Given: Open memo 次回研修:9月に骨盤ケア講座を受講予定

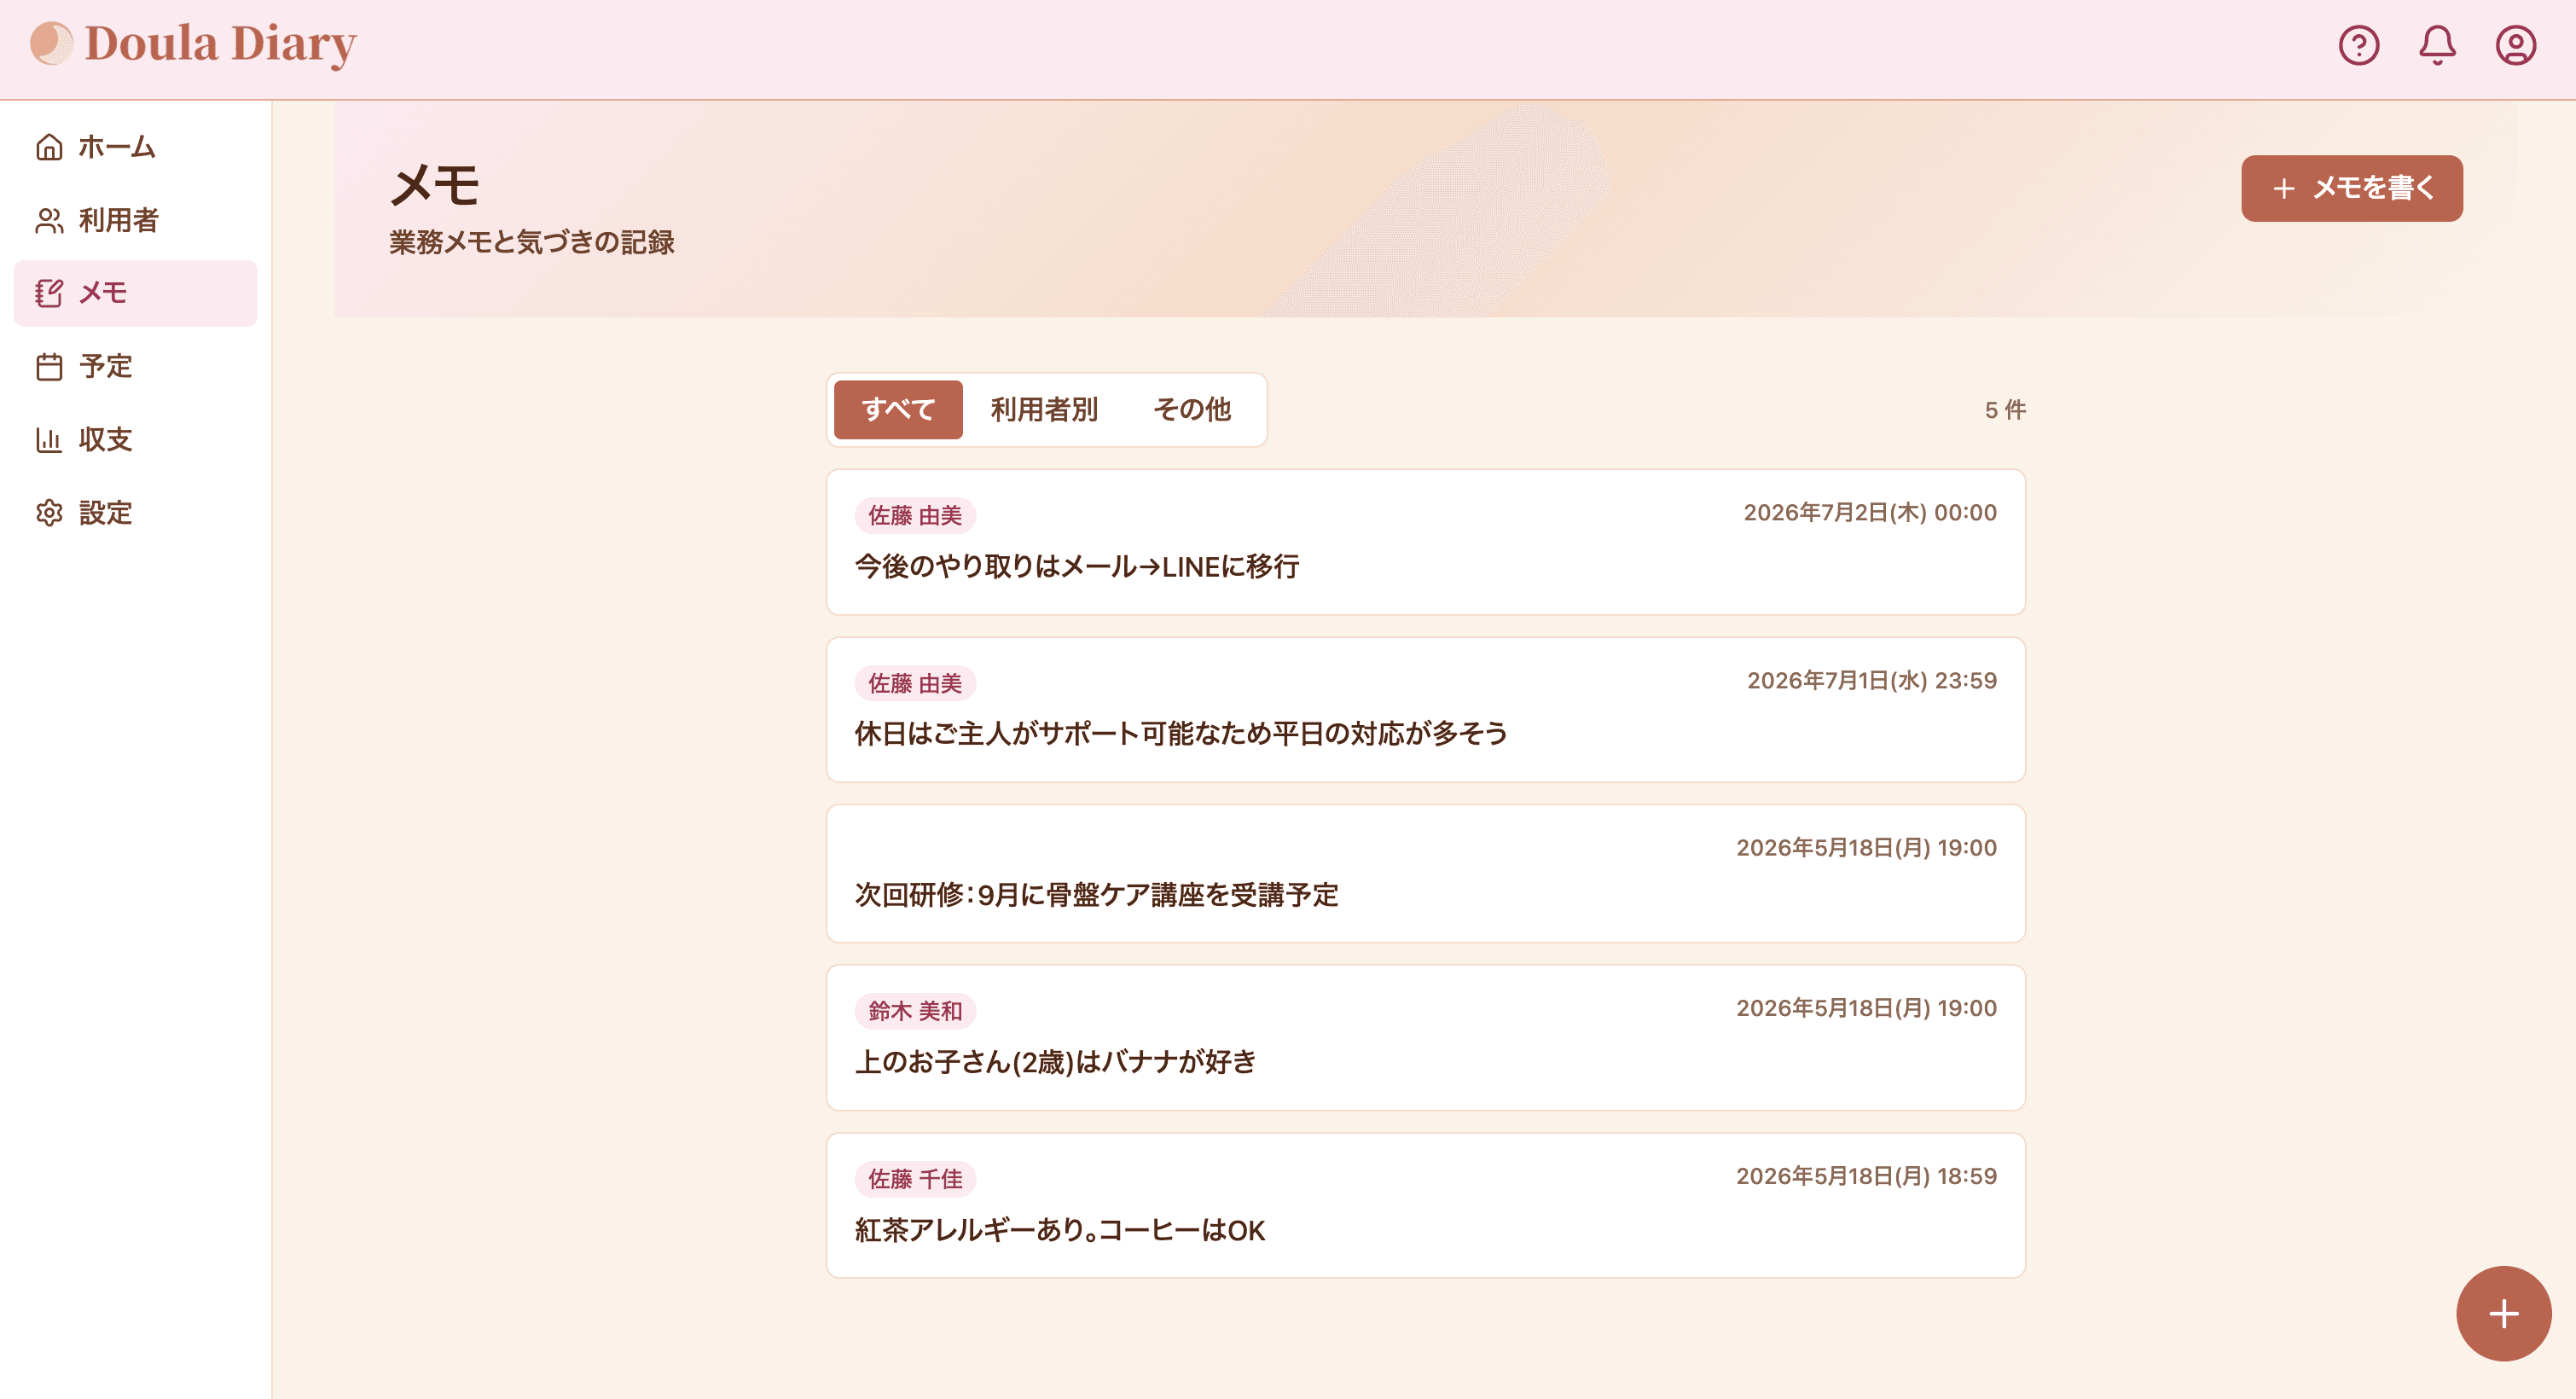Looking at the screenshot, I should (1425, 874).
